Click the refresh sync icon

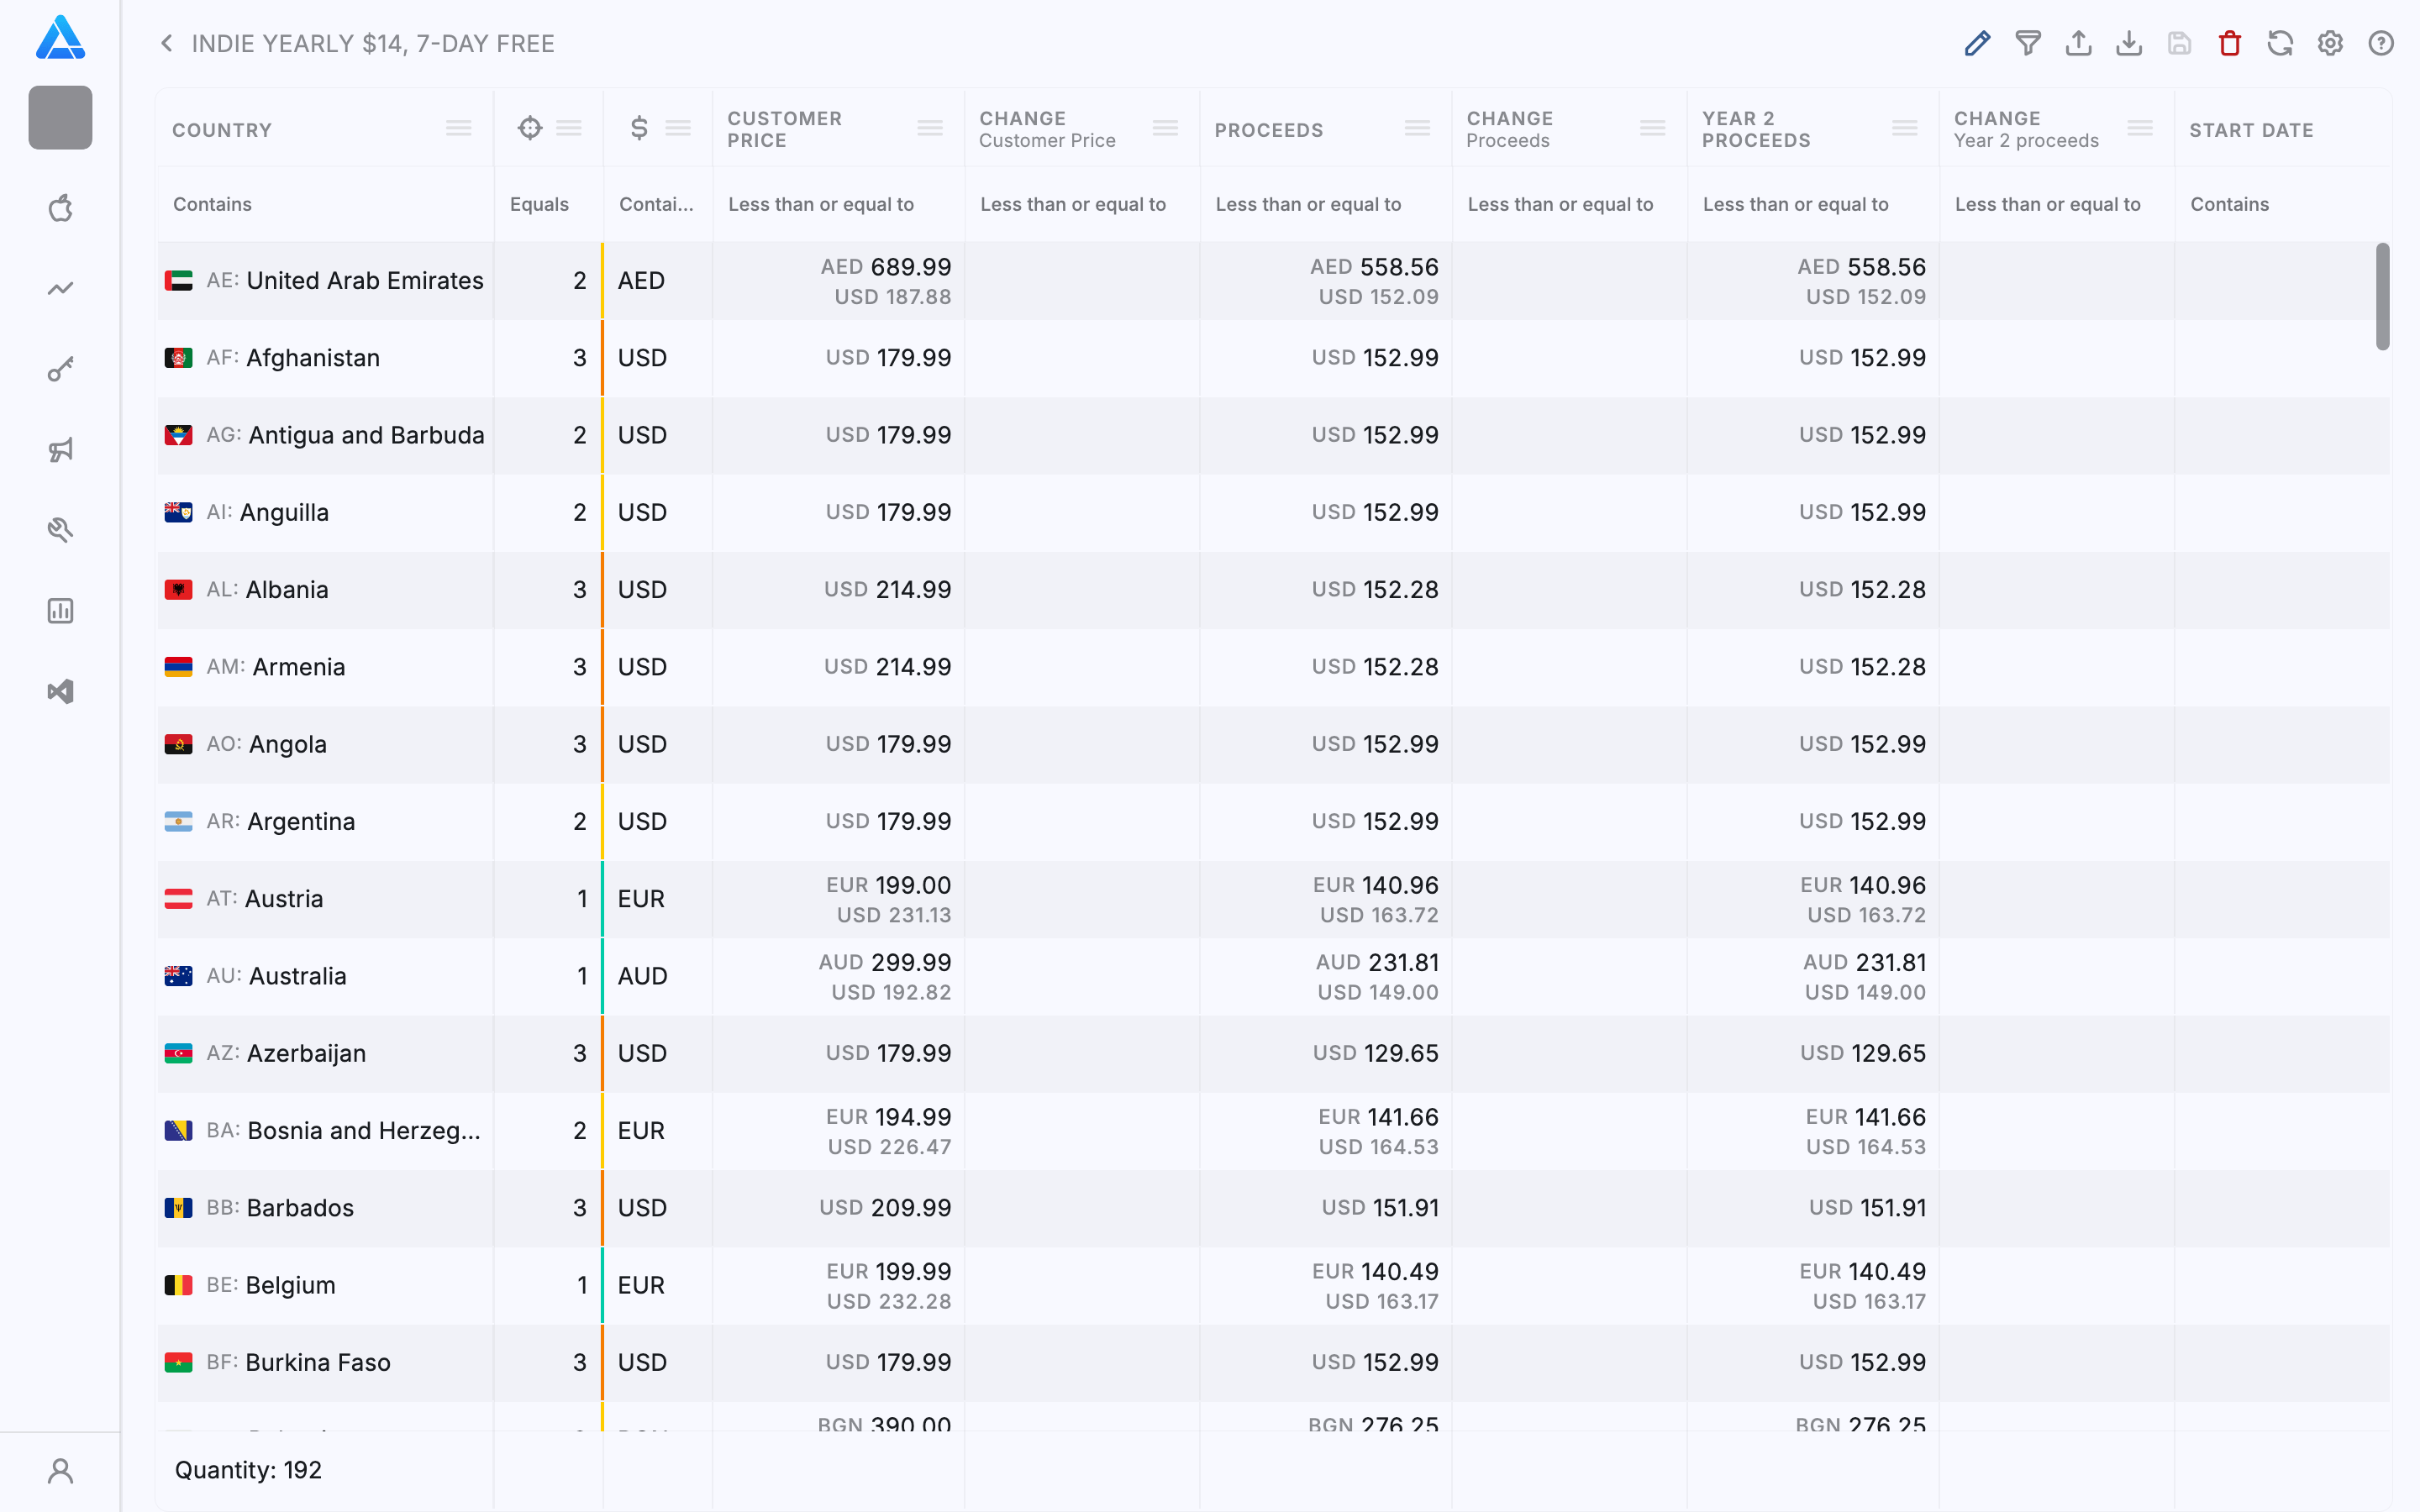(2280, 43)
